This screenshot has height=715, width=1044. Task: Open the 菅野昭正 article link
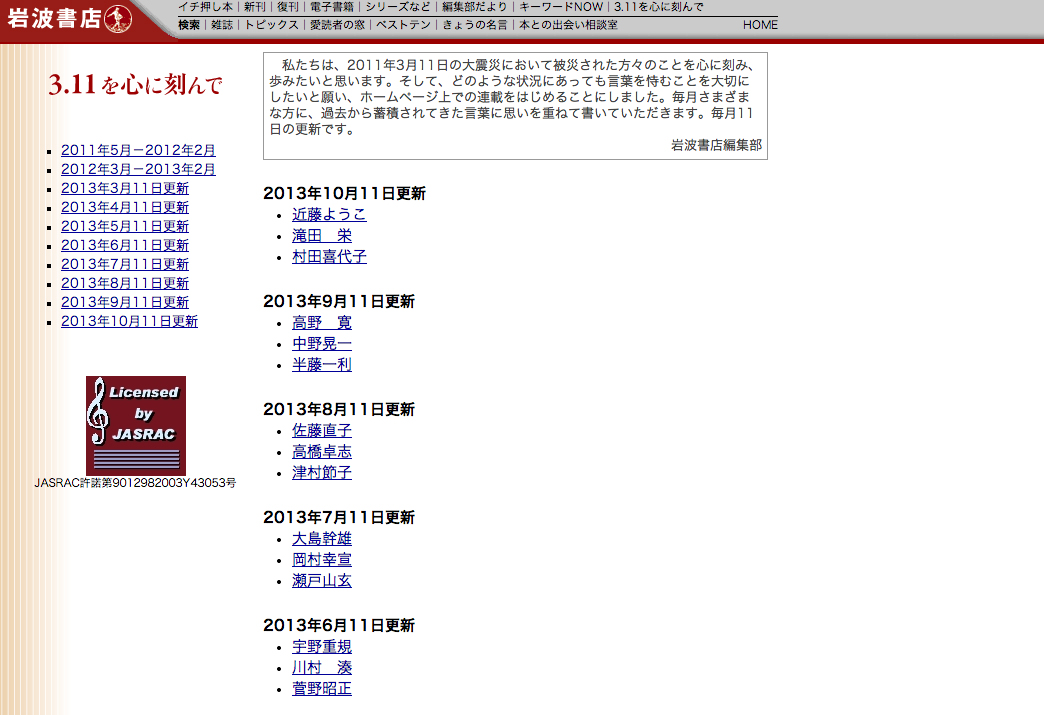tap(322, 688)
